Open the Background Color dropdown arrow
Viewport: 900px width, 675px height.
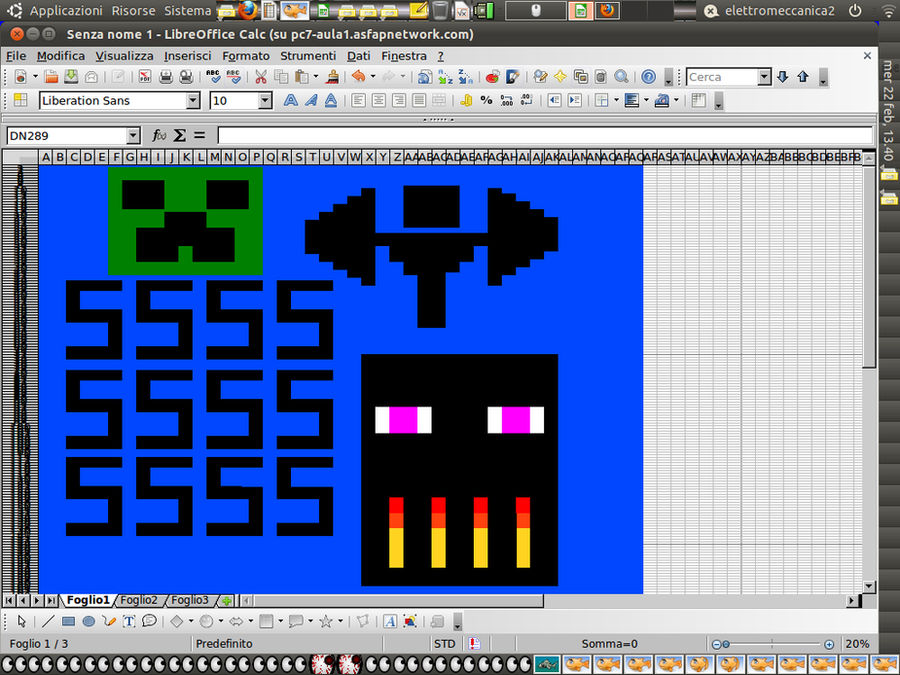pyautogui.click(x=676, y=100)
